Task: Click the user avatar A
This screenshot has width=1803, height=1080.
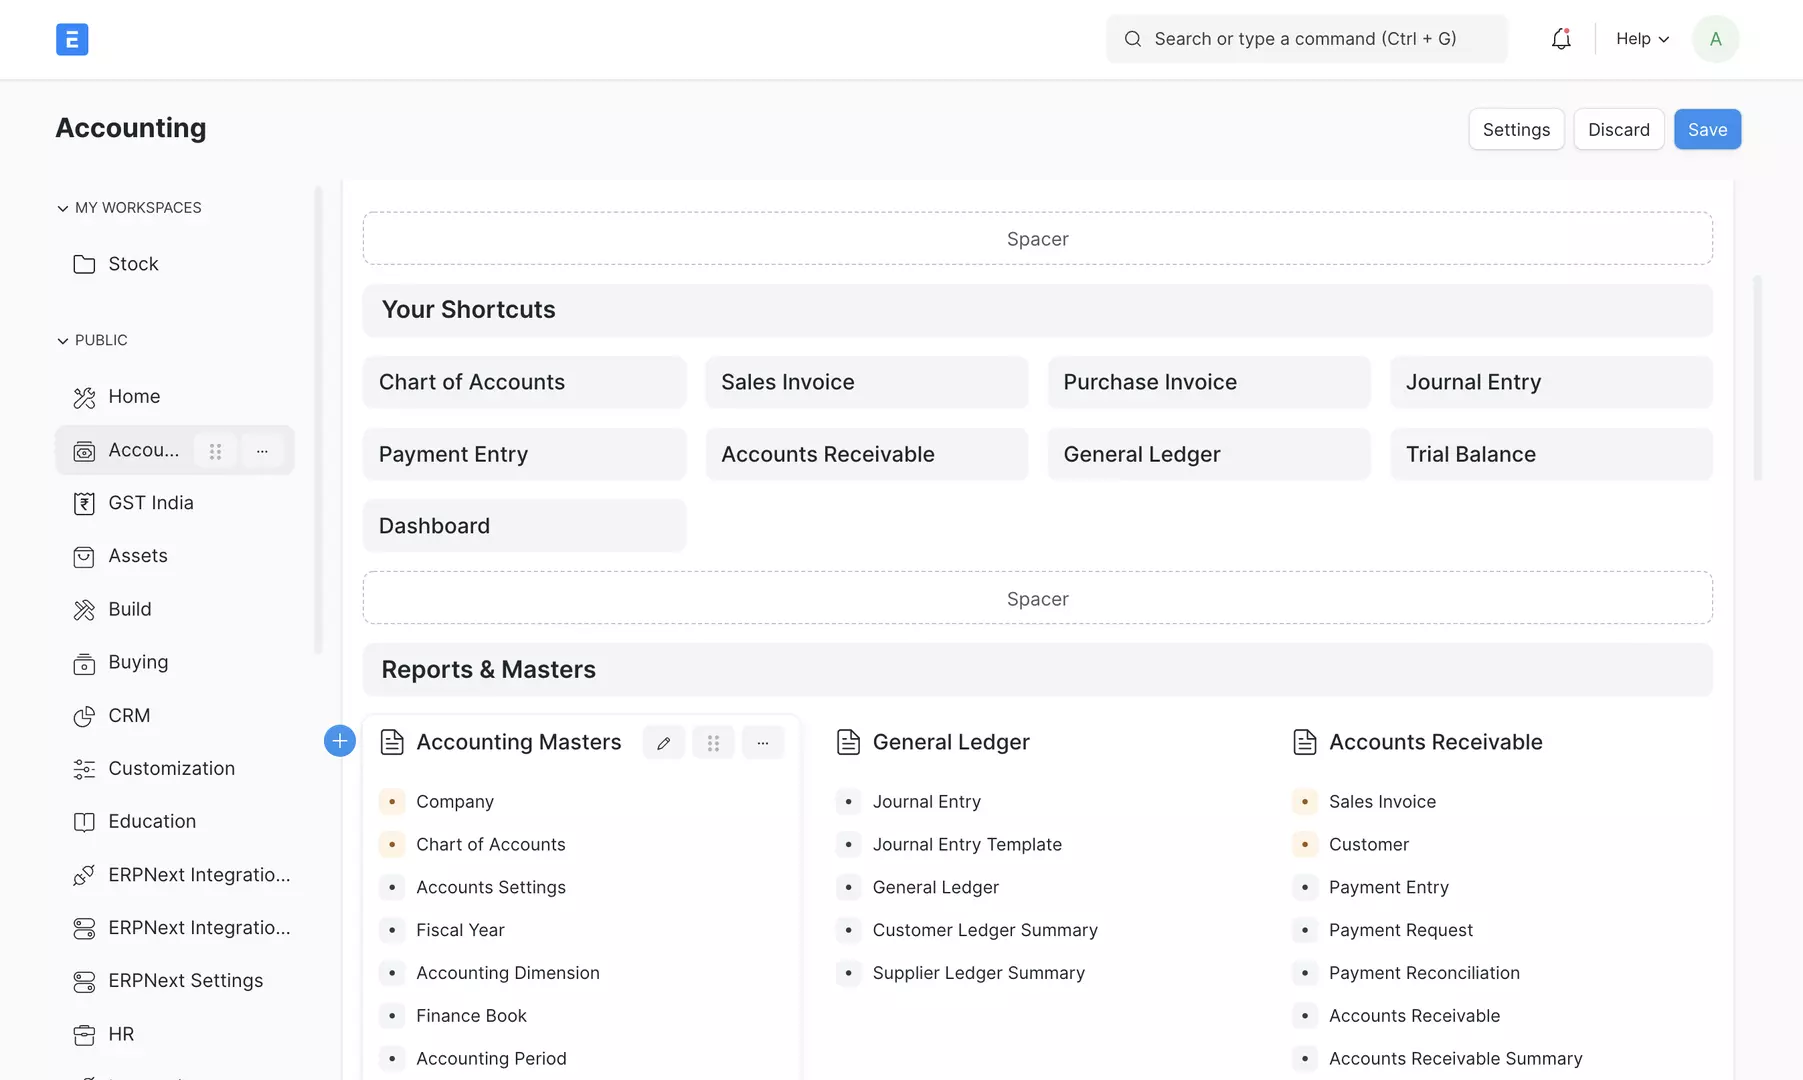Action: coord(1715,39)
